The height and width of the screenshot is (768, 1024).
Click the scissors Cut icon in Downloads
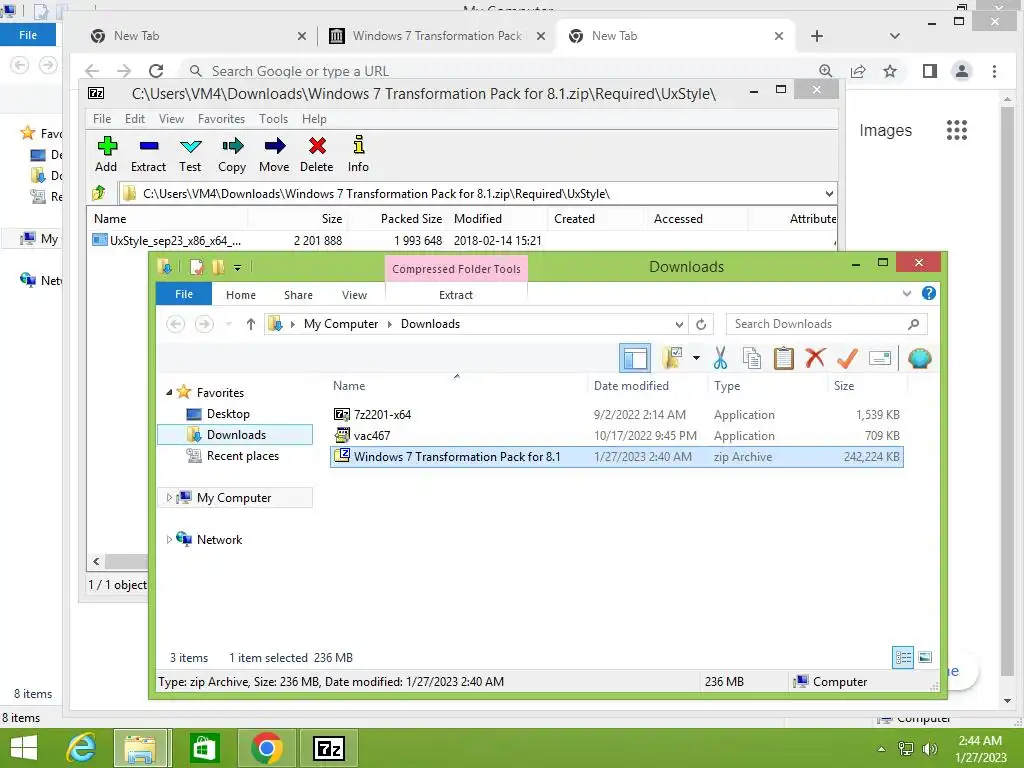coord(720,358)
